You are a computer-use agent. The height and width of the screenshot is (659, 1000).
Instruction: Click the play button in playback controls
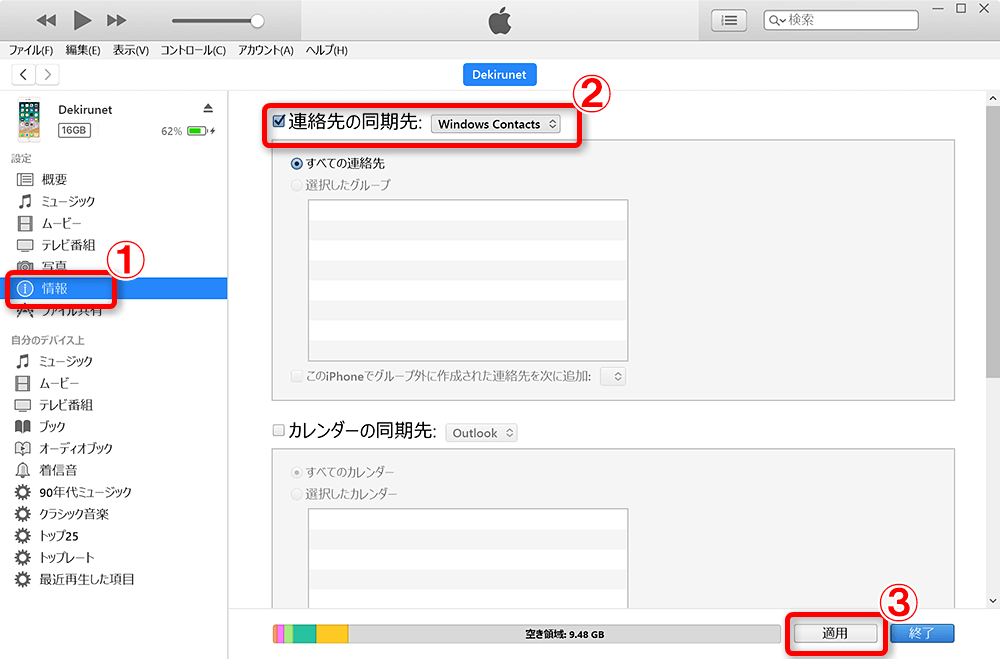[x=83, y=20]
